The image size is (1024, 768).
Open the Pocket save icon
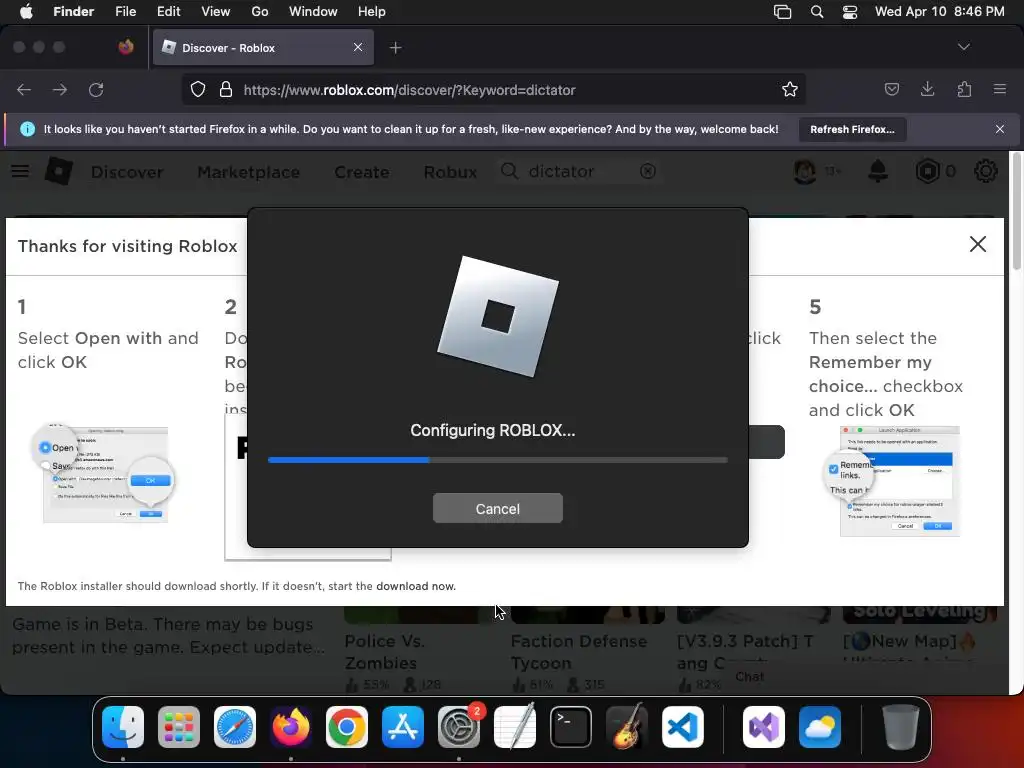(x=891, y=89)
